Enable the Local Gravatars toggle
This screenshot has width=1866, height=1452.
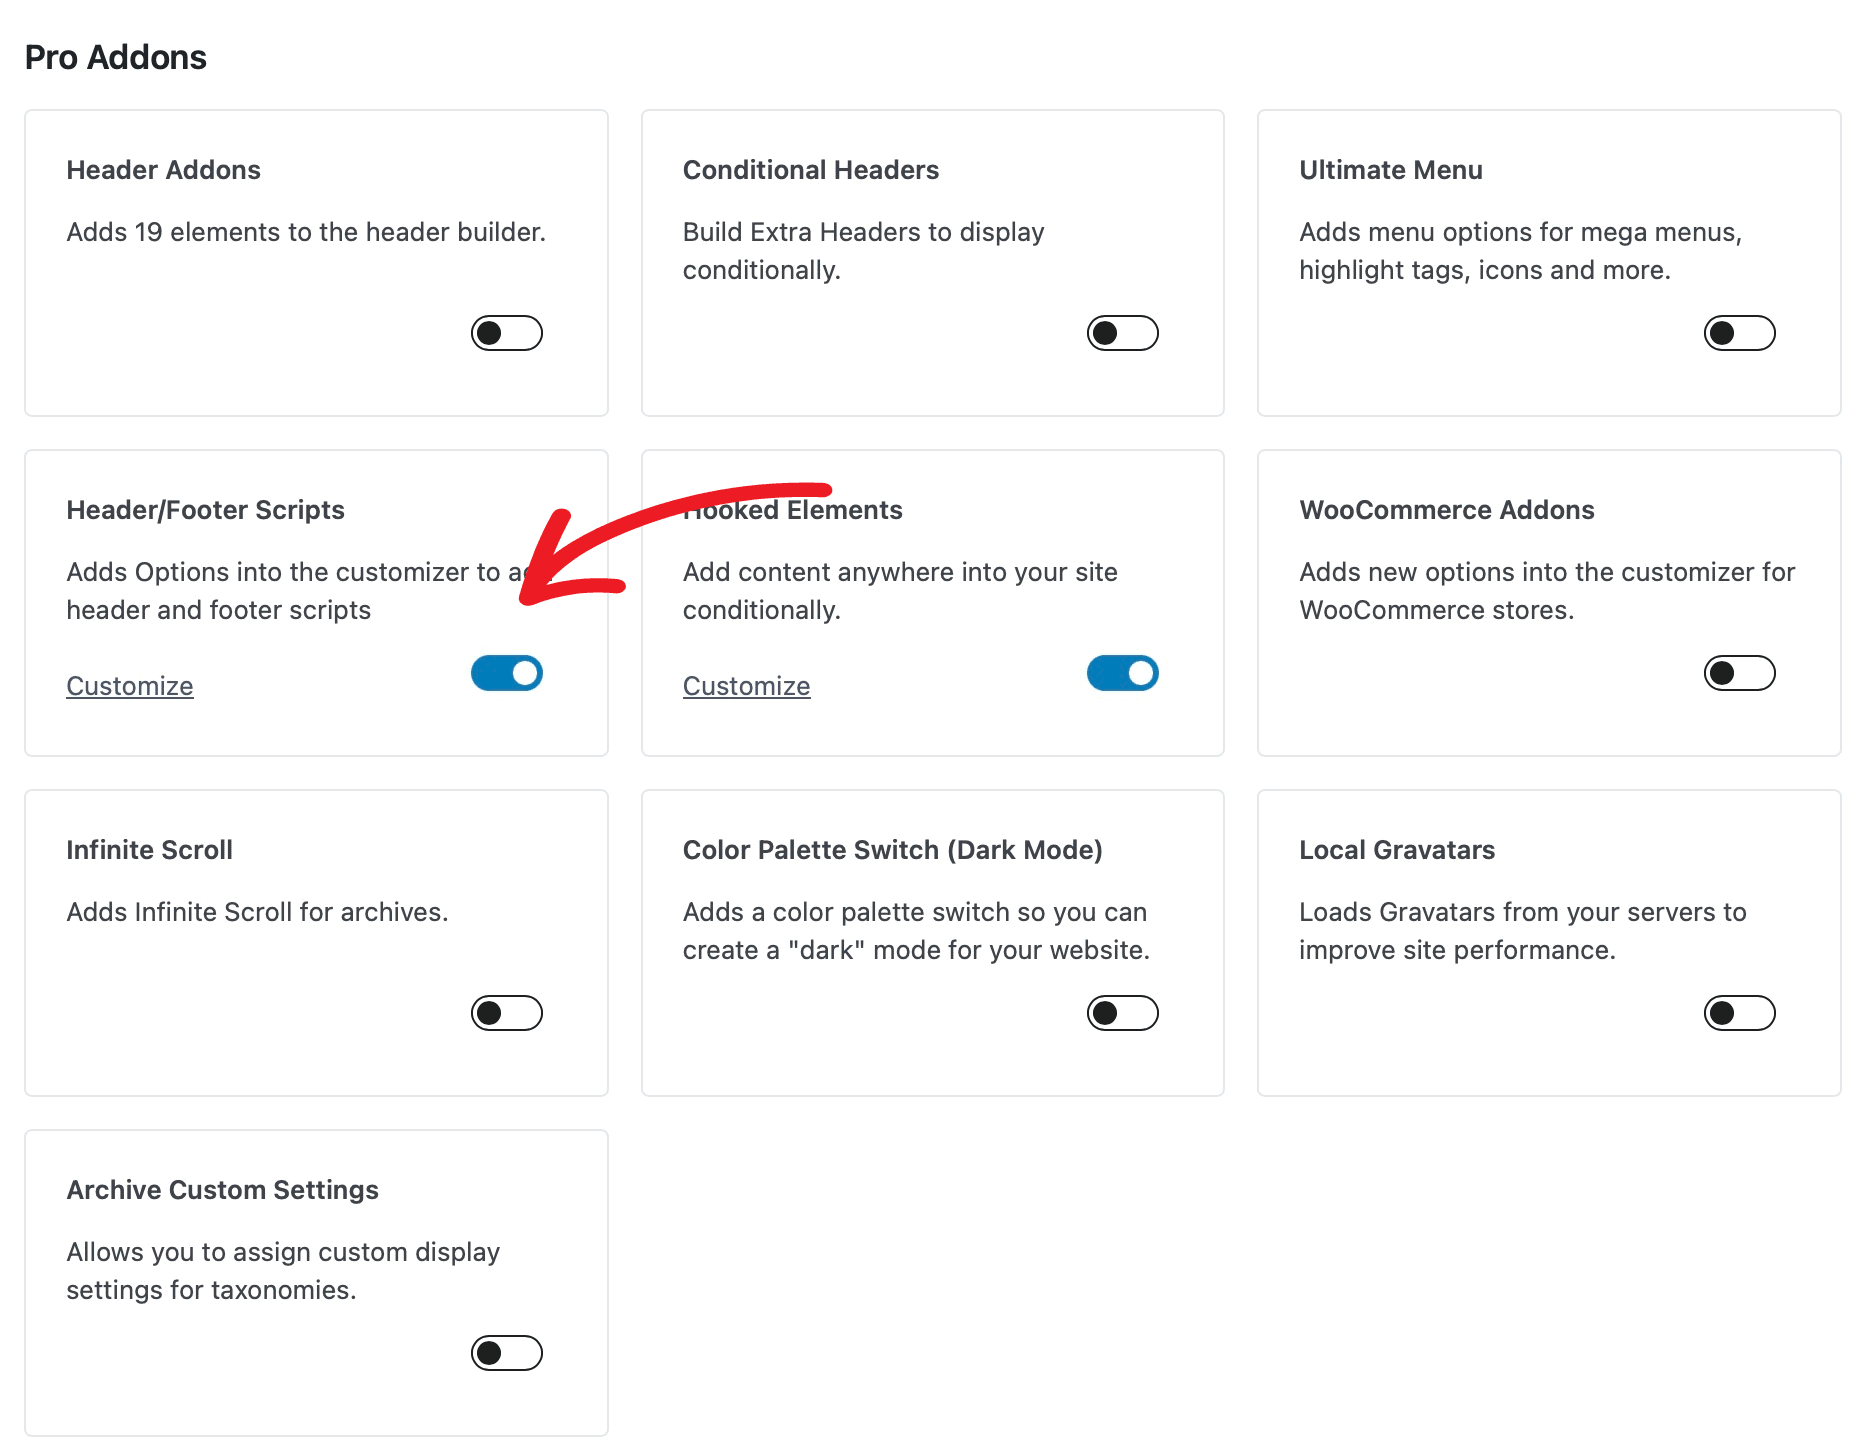(1738, 1013)
